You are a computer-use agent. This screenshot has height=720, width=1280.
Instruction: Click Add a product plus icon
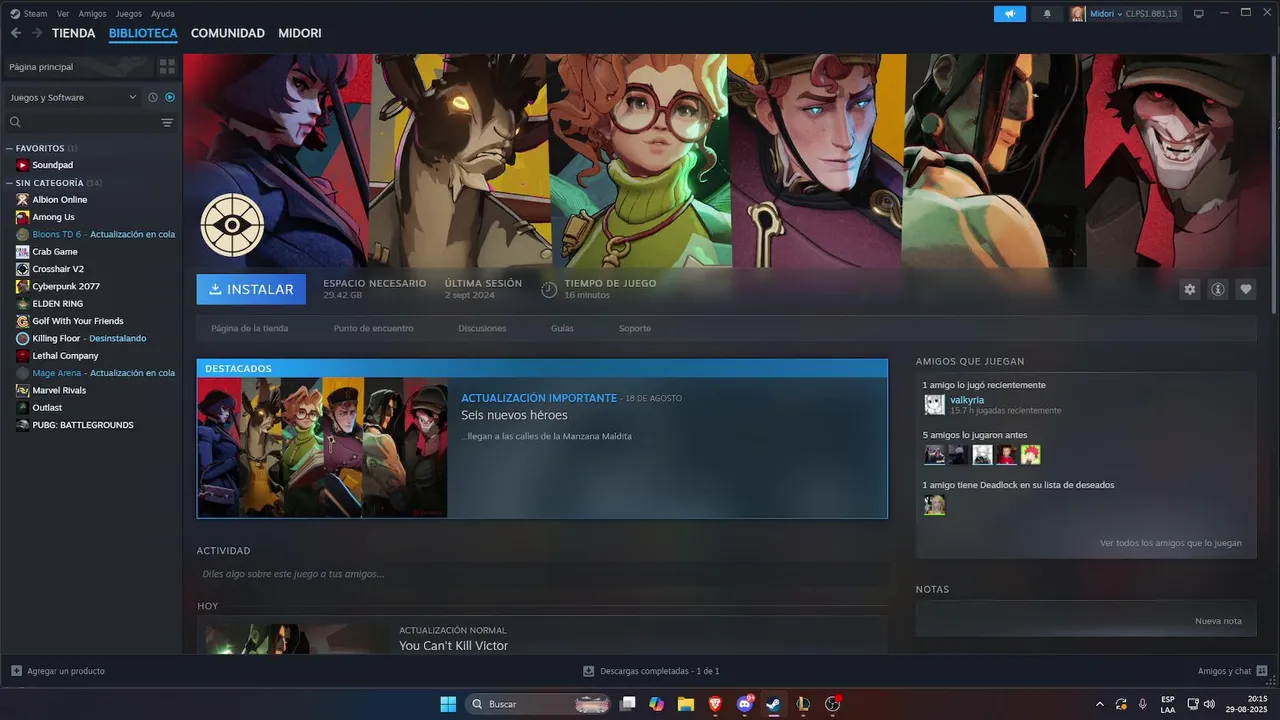click(16, 671)
